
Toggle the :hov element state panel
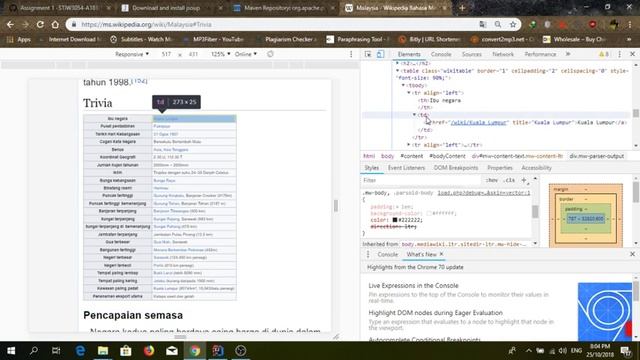[x=492, y=180]
